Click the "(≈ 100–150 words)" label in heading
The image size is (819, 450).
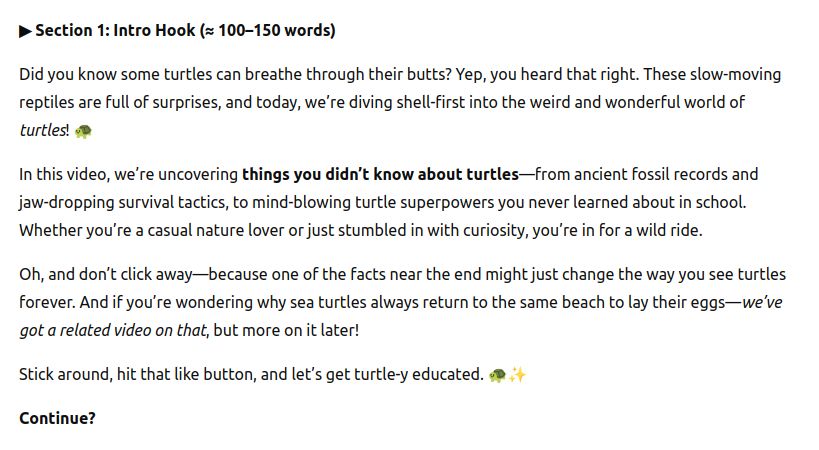point(274,31)
